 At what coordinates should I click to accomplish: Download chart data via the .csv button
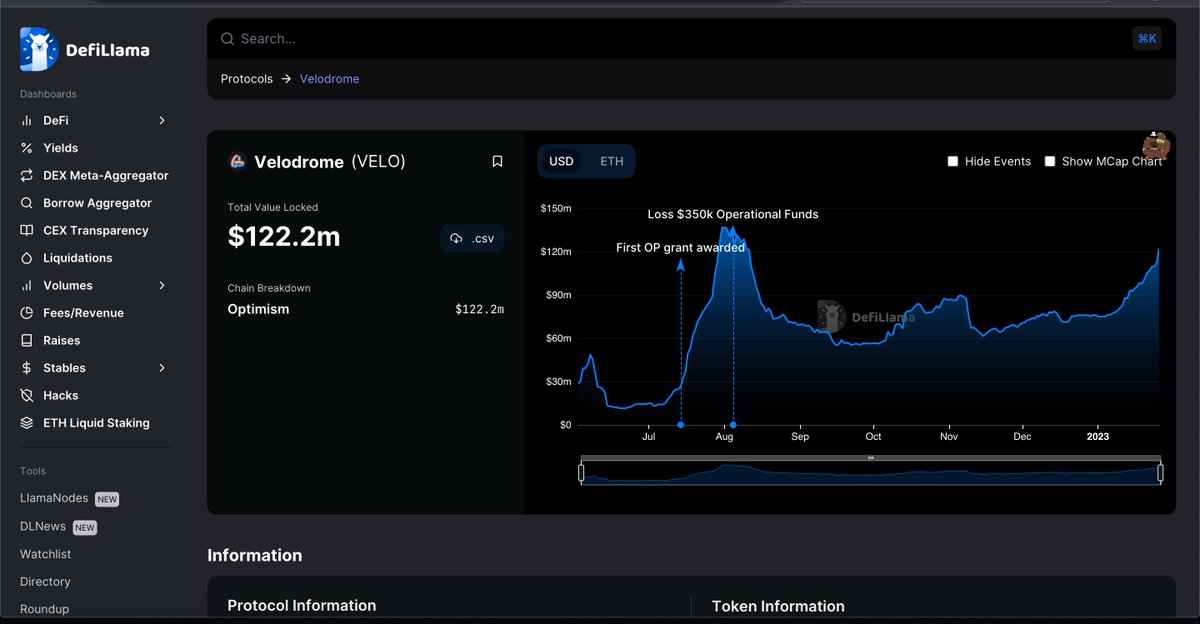[471, 238]
